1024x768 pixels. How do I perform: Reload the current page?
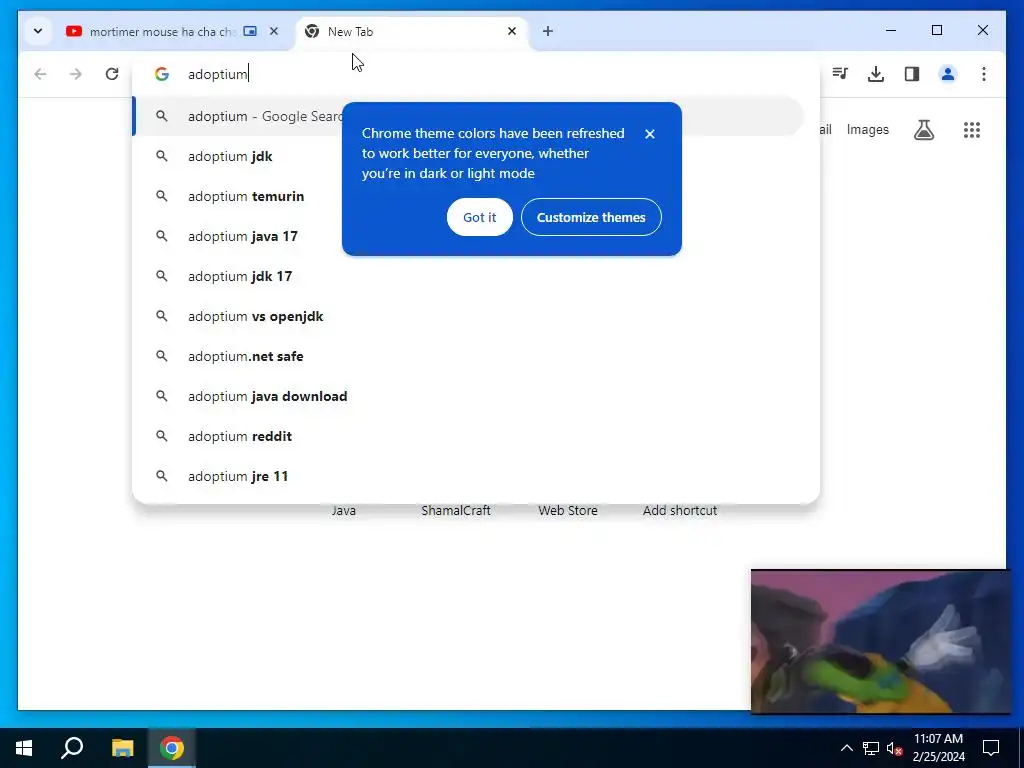pos(112,74)
